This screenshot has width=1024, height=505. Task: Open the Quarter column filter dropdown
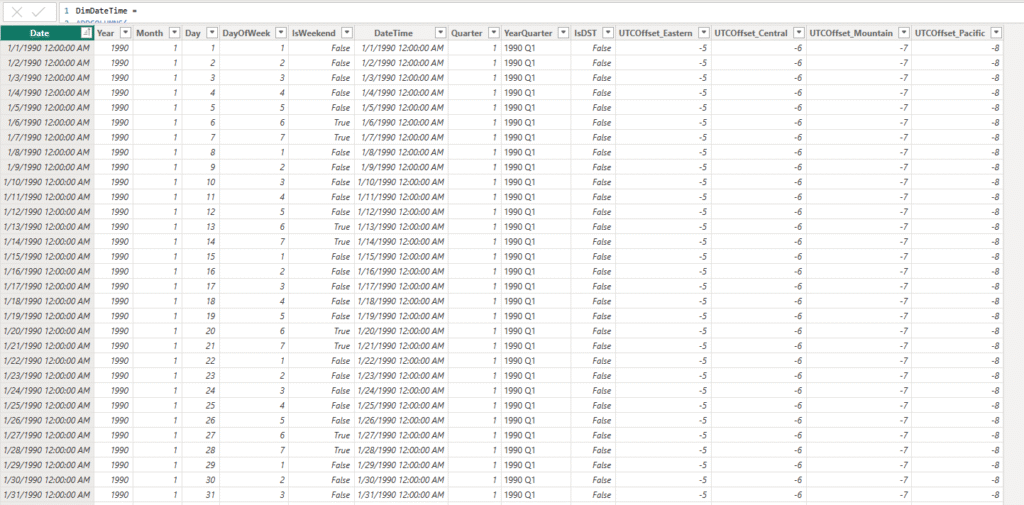tap(493, 33)
